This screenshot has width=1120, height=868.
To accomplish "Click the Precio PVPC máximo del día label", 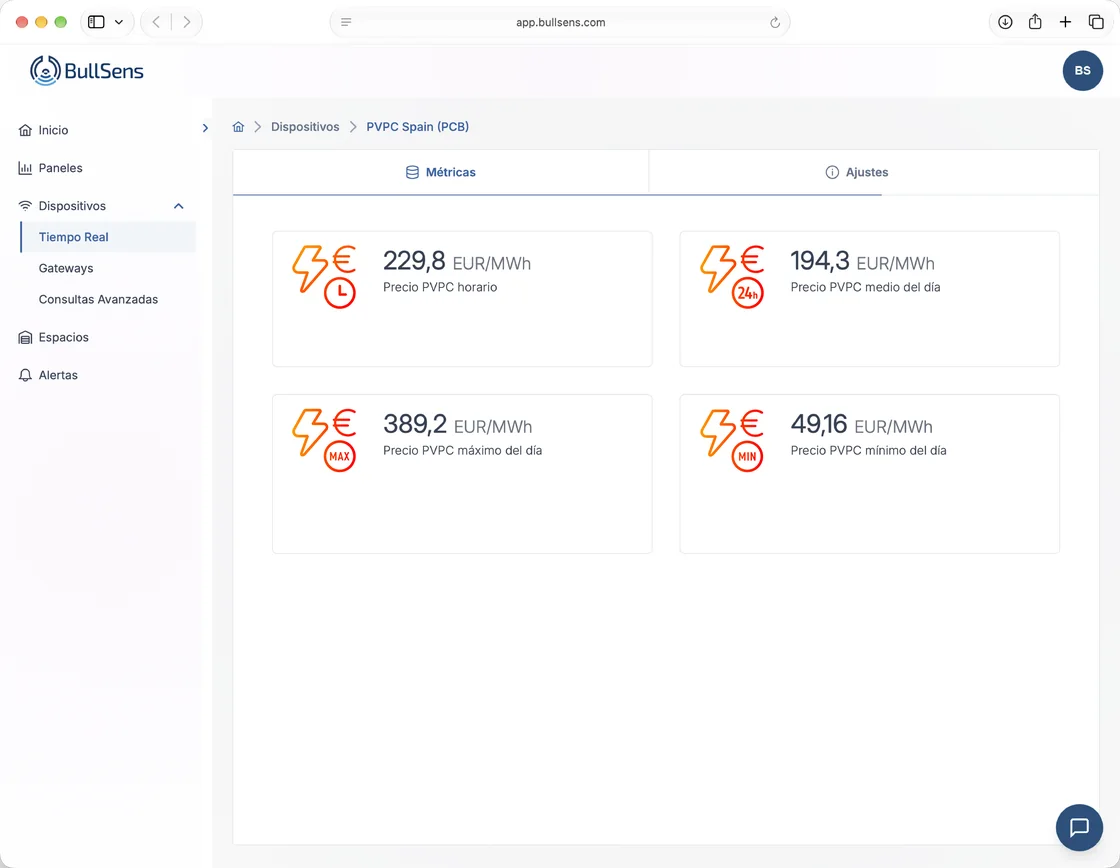I will click(463, 451).
